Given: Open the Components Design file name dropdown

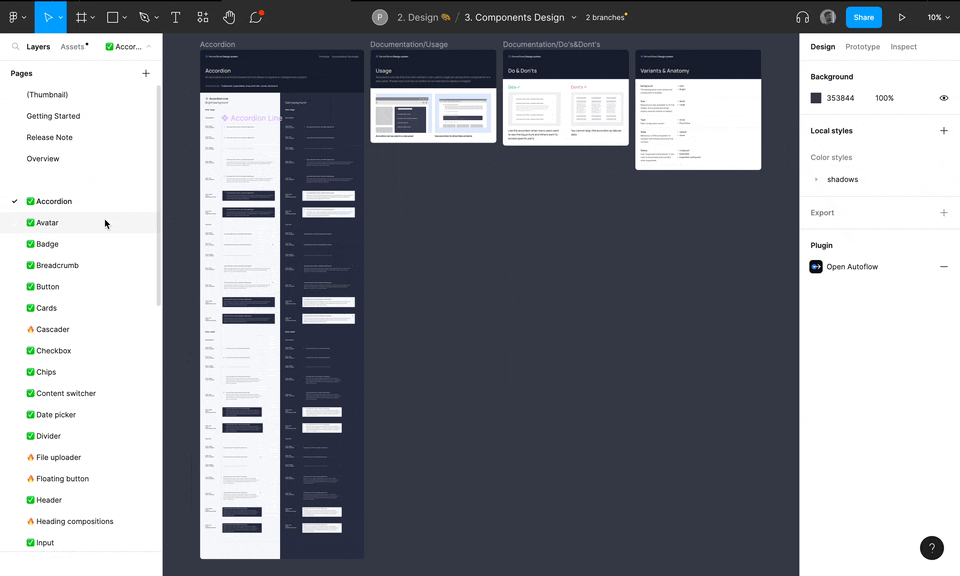Looking at the screenshot, I should (574, 17).
